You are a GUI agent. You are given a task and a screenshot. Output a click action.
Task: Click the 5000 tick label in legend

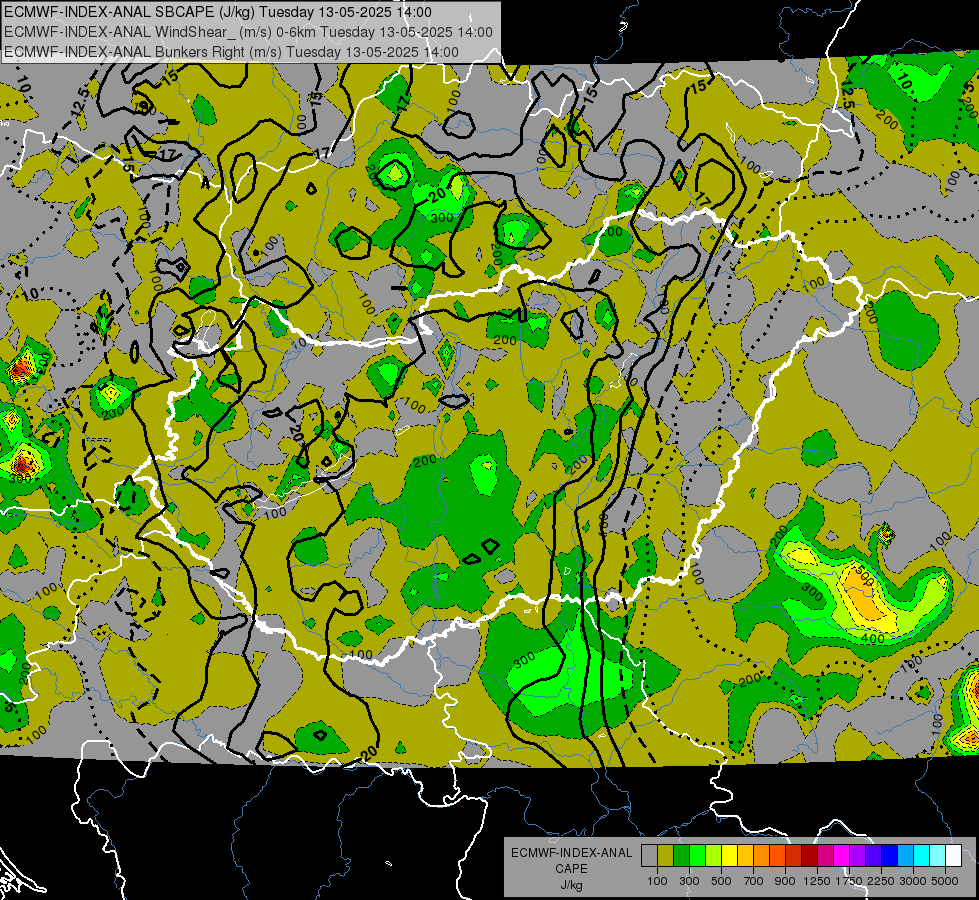coord(945,881)
